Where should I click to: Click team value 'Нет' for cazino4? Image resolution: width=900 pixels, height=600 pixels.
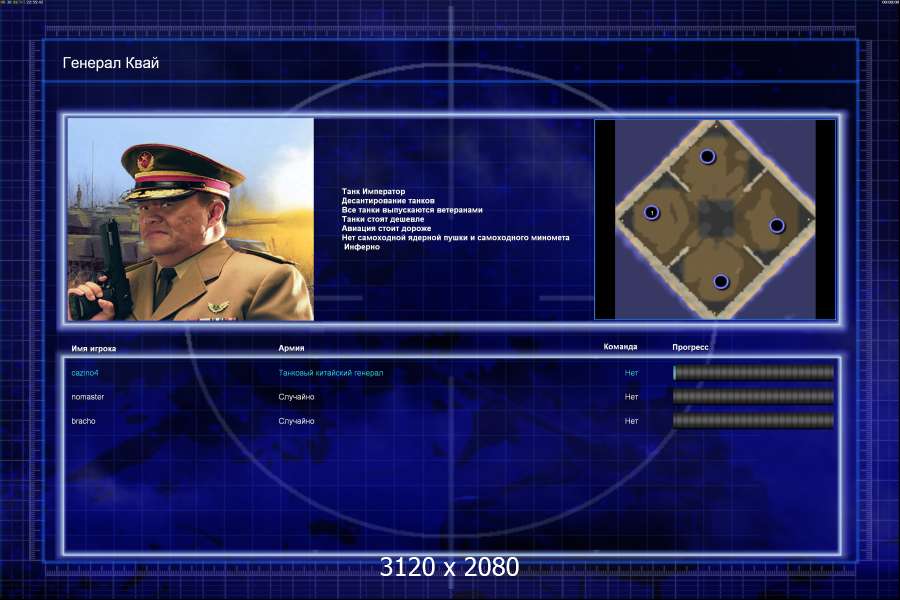tap(631, 373)
